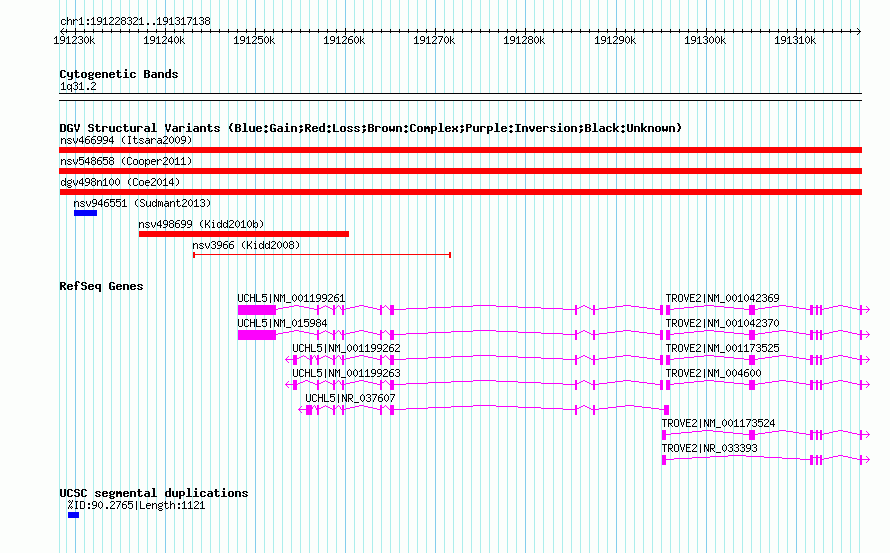Click the red dgv498n100 (Coe2014) loss bar
The width and height of the screenshot is (890, 553).
pos(460,192)
